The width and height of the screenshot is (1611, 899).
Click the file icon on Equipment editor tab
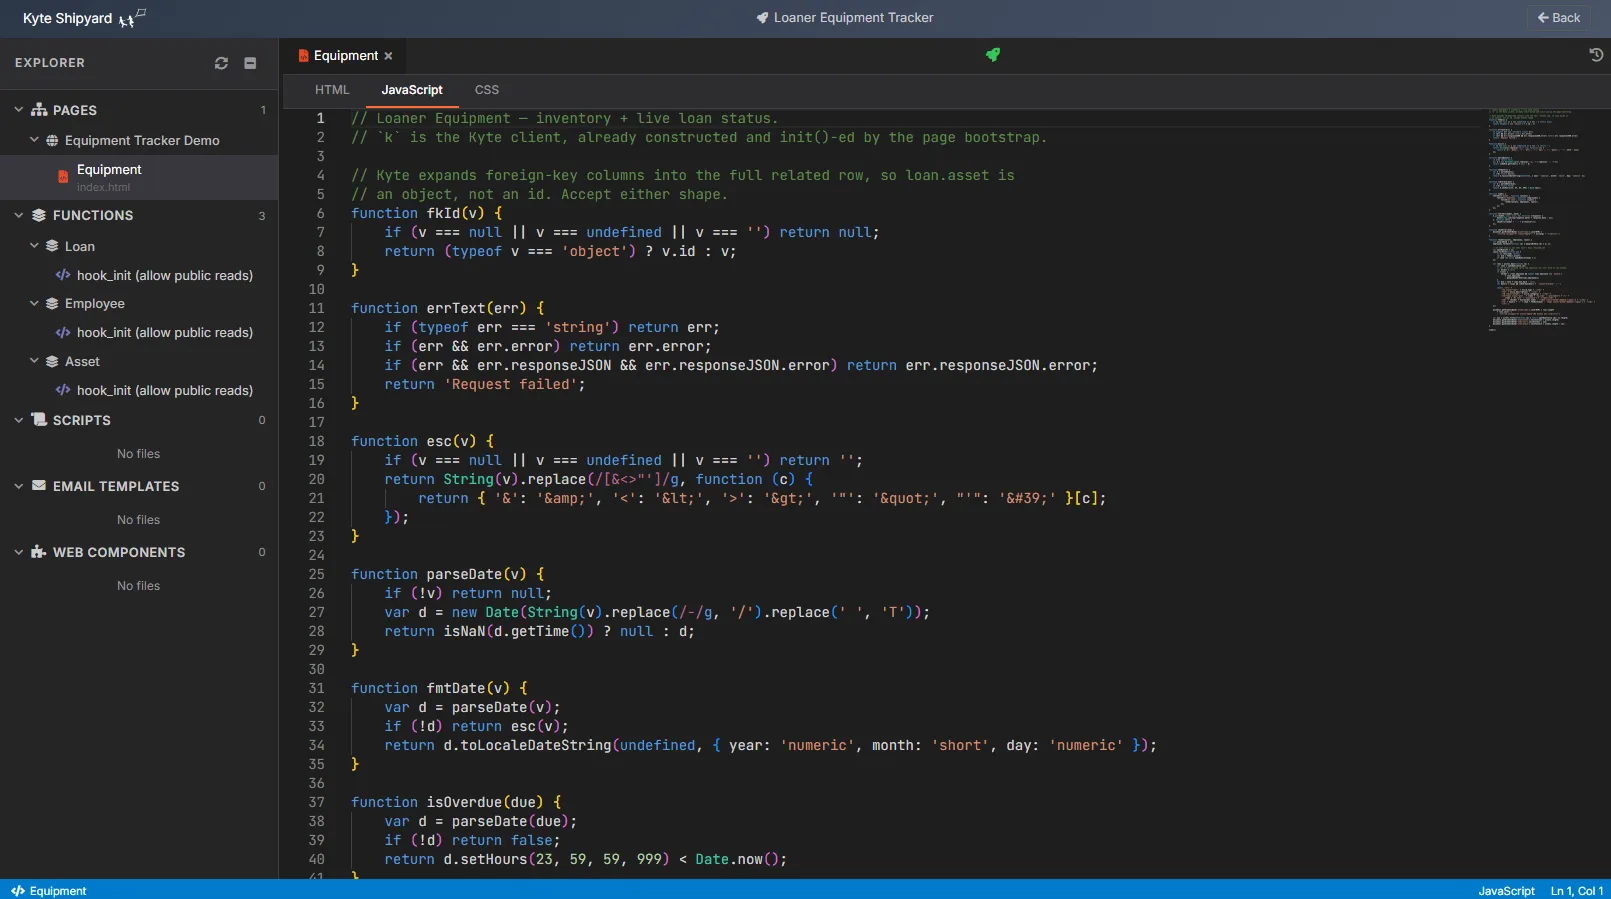point(303,56)
